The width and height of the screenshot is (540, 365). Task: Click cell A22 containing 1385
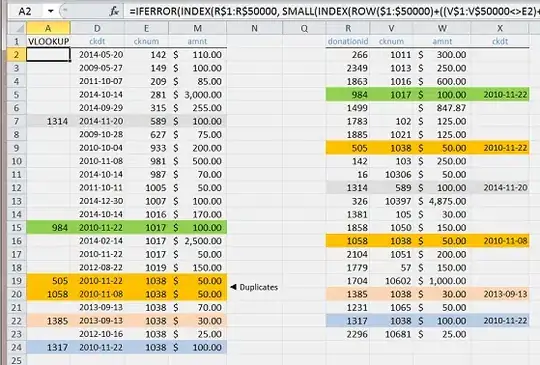pyautogui.click(x=49, y=321)
